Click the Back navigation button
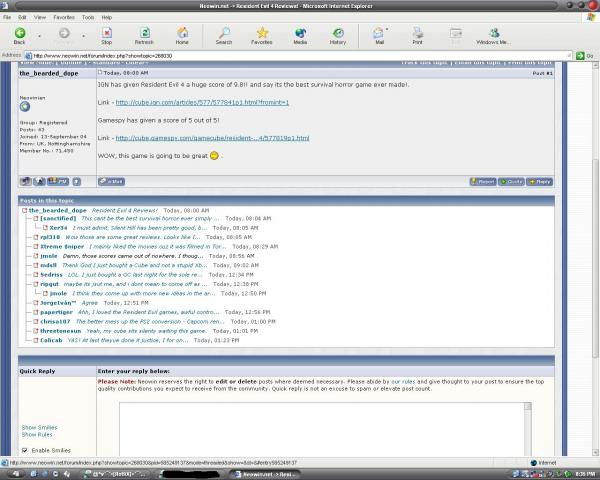 point(20,36)
